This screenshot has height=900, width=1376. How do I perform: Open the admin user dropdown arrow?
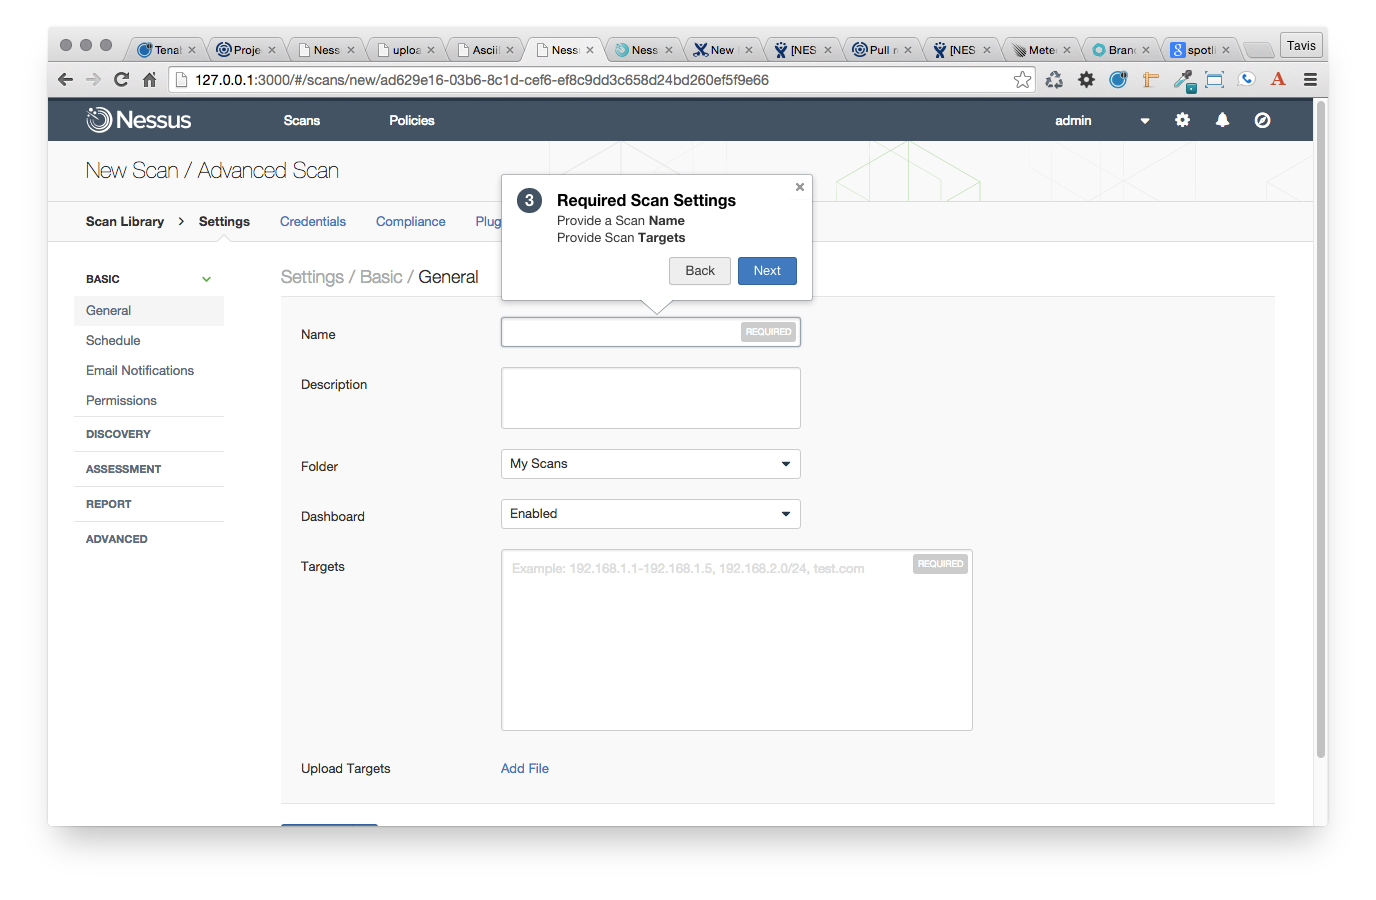tap(1145, 121)
